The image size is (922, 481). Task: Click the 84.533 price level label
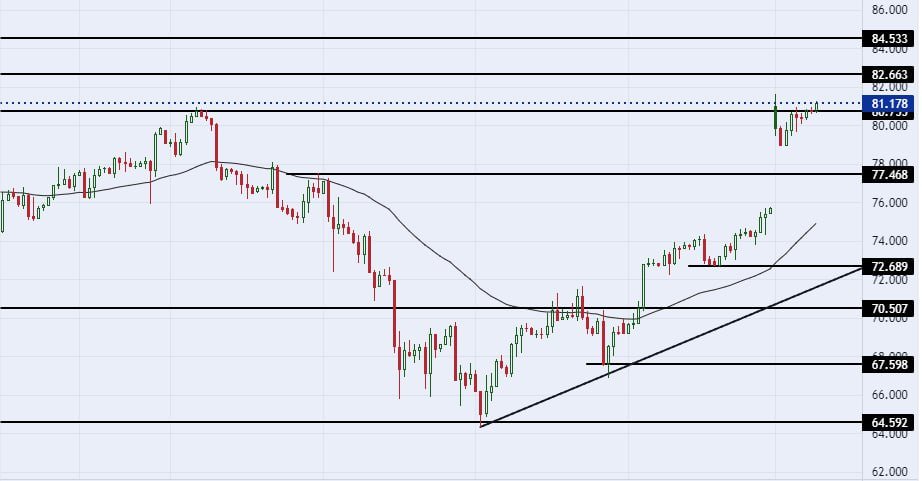[889, 39]
